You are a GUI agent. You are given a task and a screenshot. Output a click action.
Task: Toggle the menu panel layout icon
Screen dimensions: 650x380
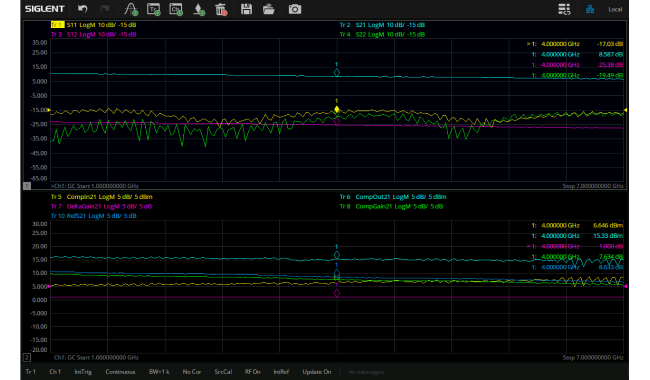(x=564, y=9)
